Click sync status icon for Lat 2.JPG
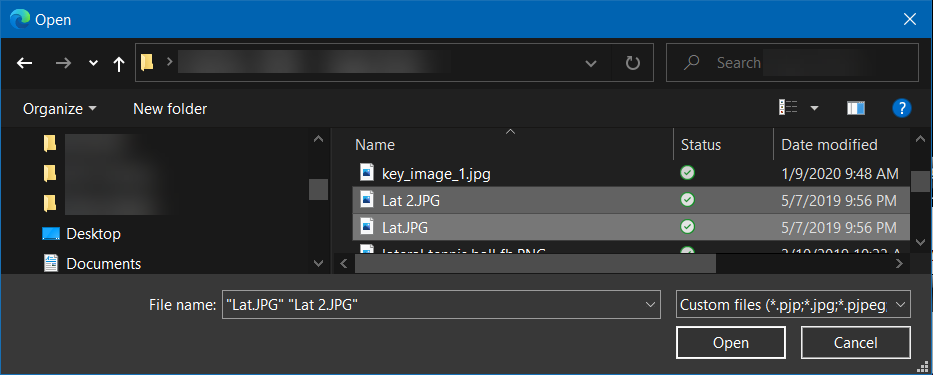This screenshot has height=375, width=933. coord(687,200)
